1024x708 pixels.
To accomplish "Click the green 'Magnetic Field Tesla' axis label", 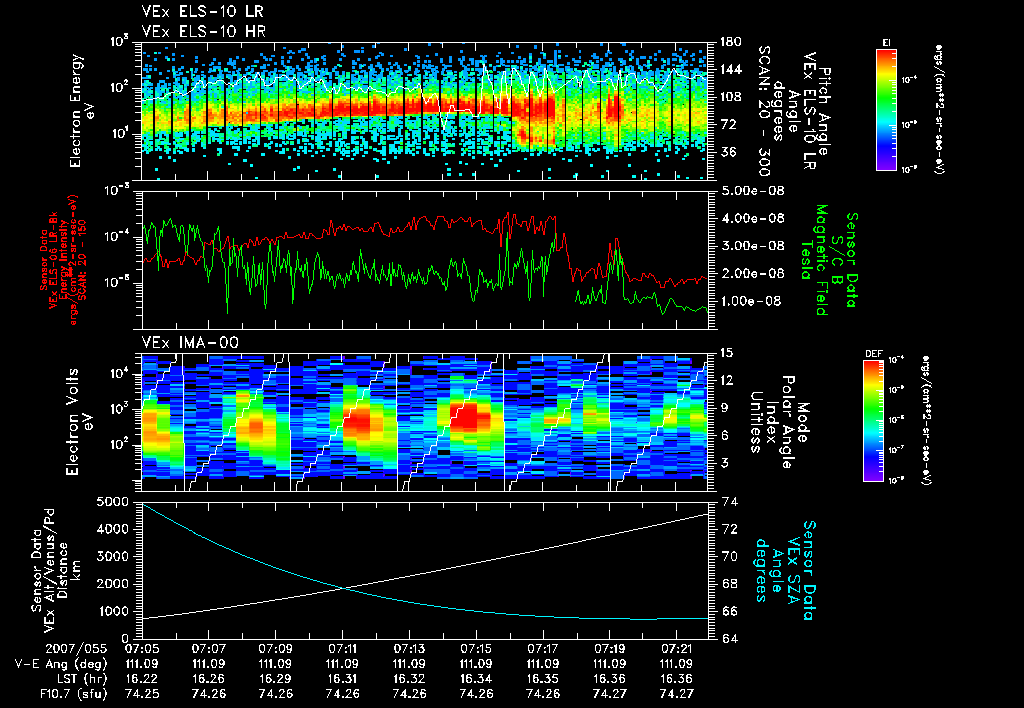I will [814, 260].
